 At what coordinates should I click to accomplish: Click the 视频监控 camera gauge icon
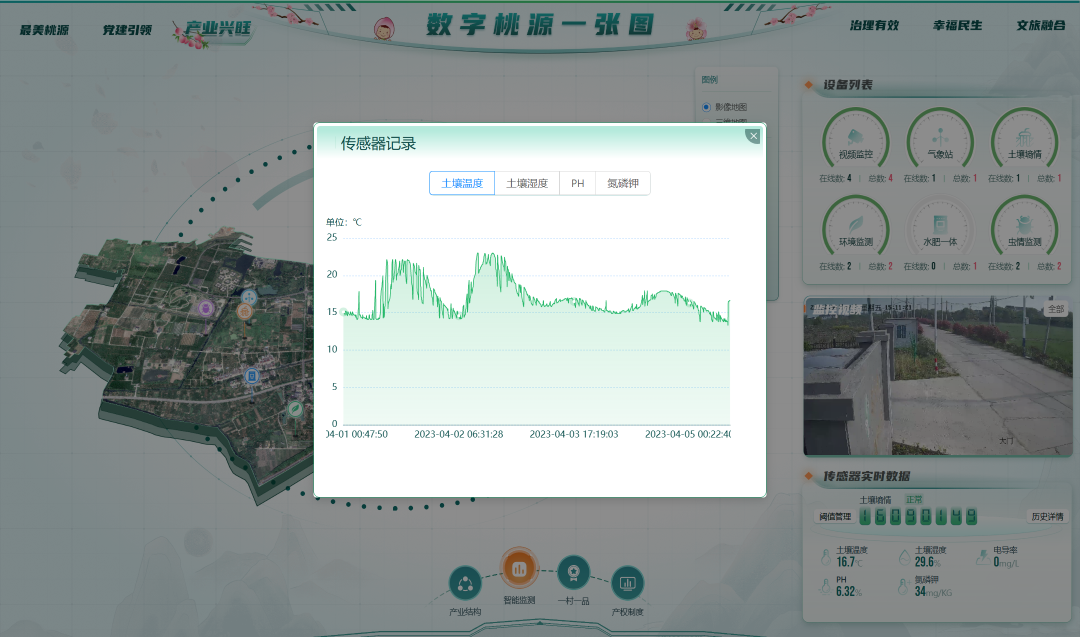pos(855,137)
